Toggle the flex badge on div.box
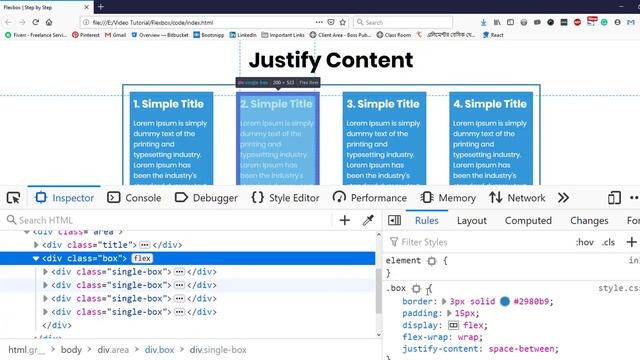Image resolution: width=640 pixels, height=360 pixels. pyautogui.click(x=142, y=258)
